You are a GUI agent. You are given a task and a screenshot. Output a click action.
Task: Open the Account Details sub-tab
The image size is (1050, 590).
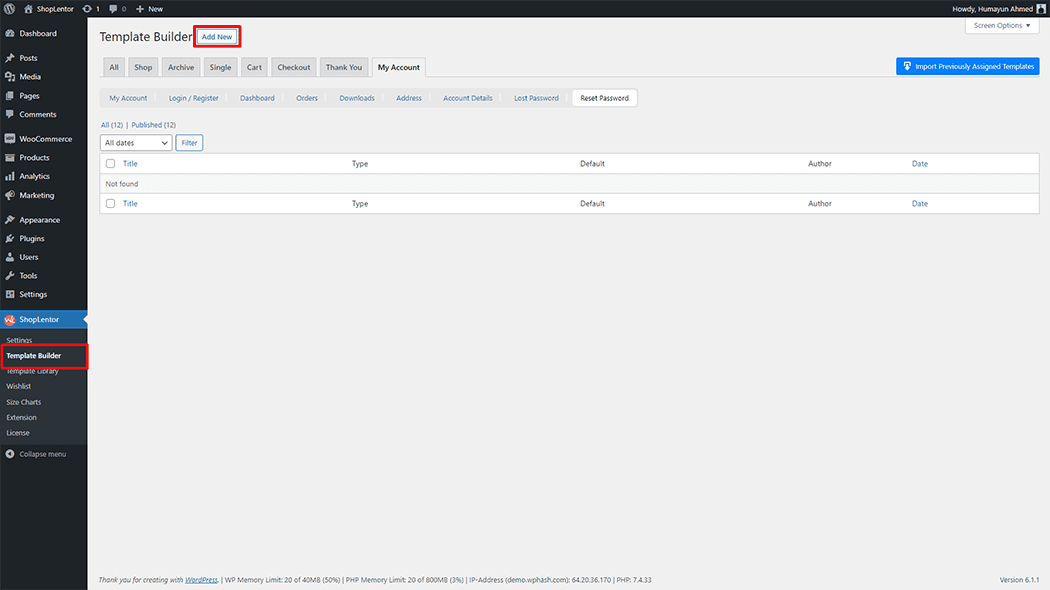tap(467, 98)
